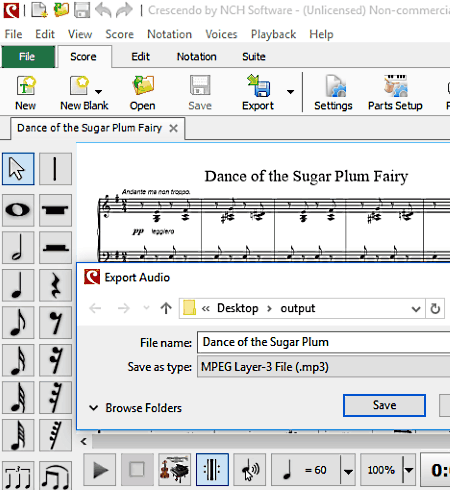Start playback with the Play button
450x492 pixels.
pos(100,469)
